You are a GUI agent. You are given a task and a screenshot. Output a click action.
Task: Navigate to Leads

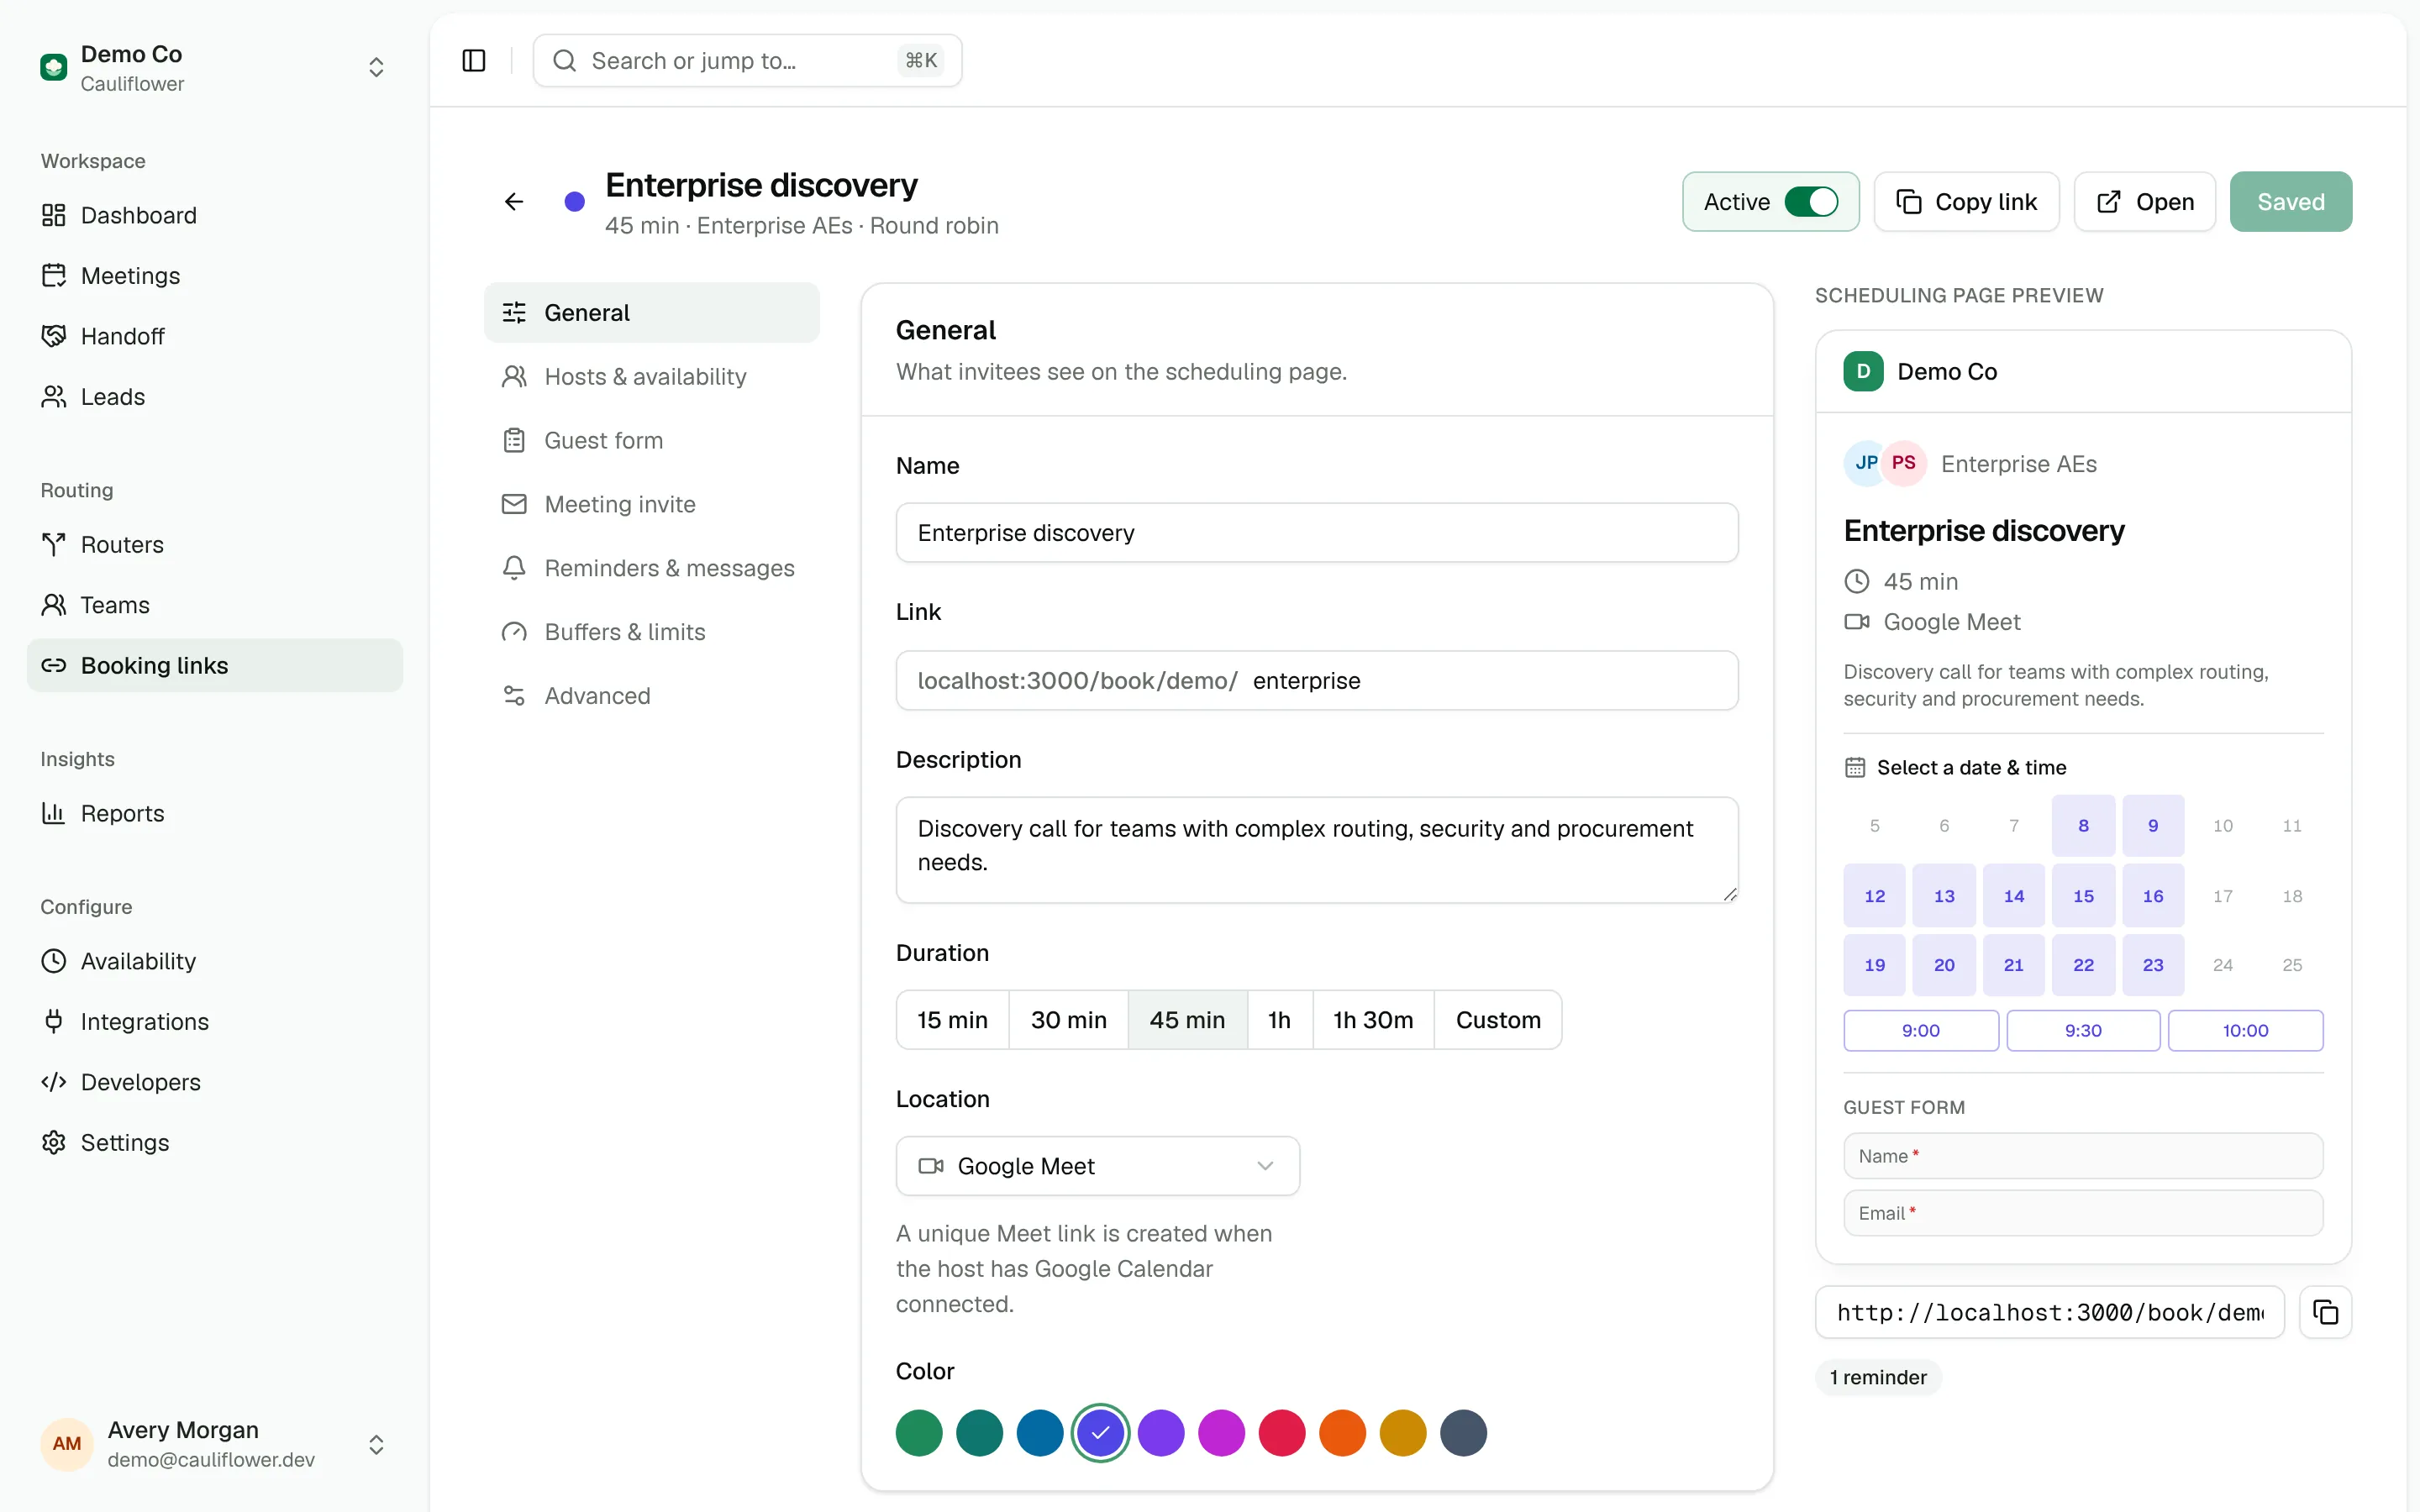click(x=215, y=397)
